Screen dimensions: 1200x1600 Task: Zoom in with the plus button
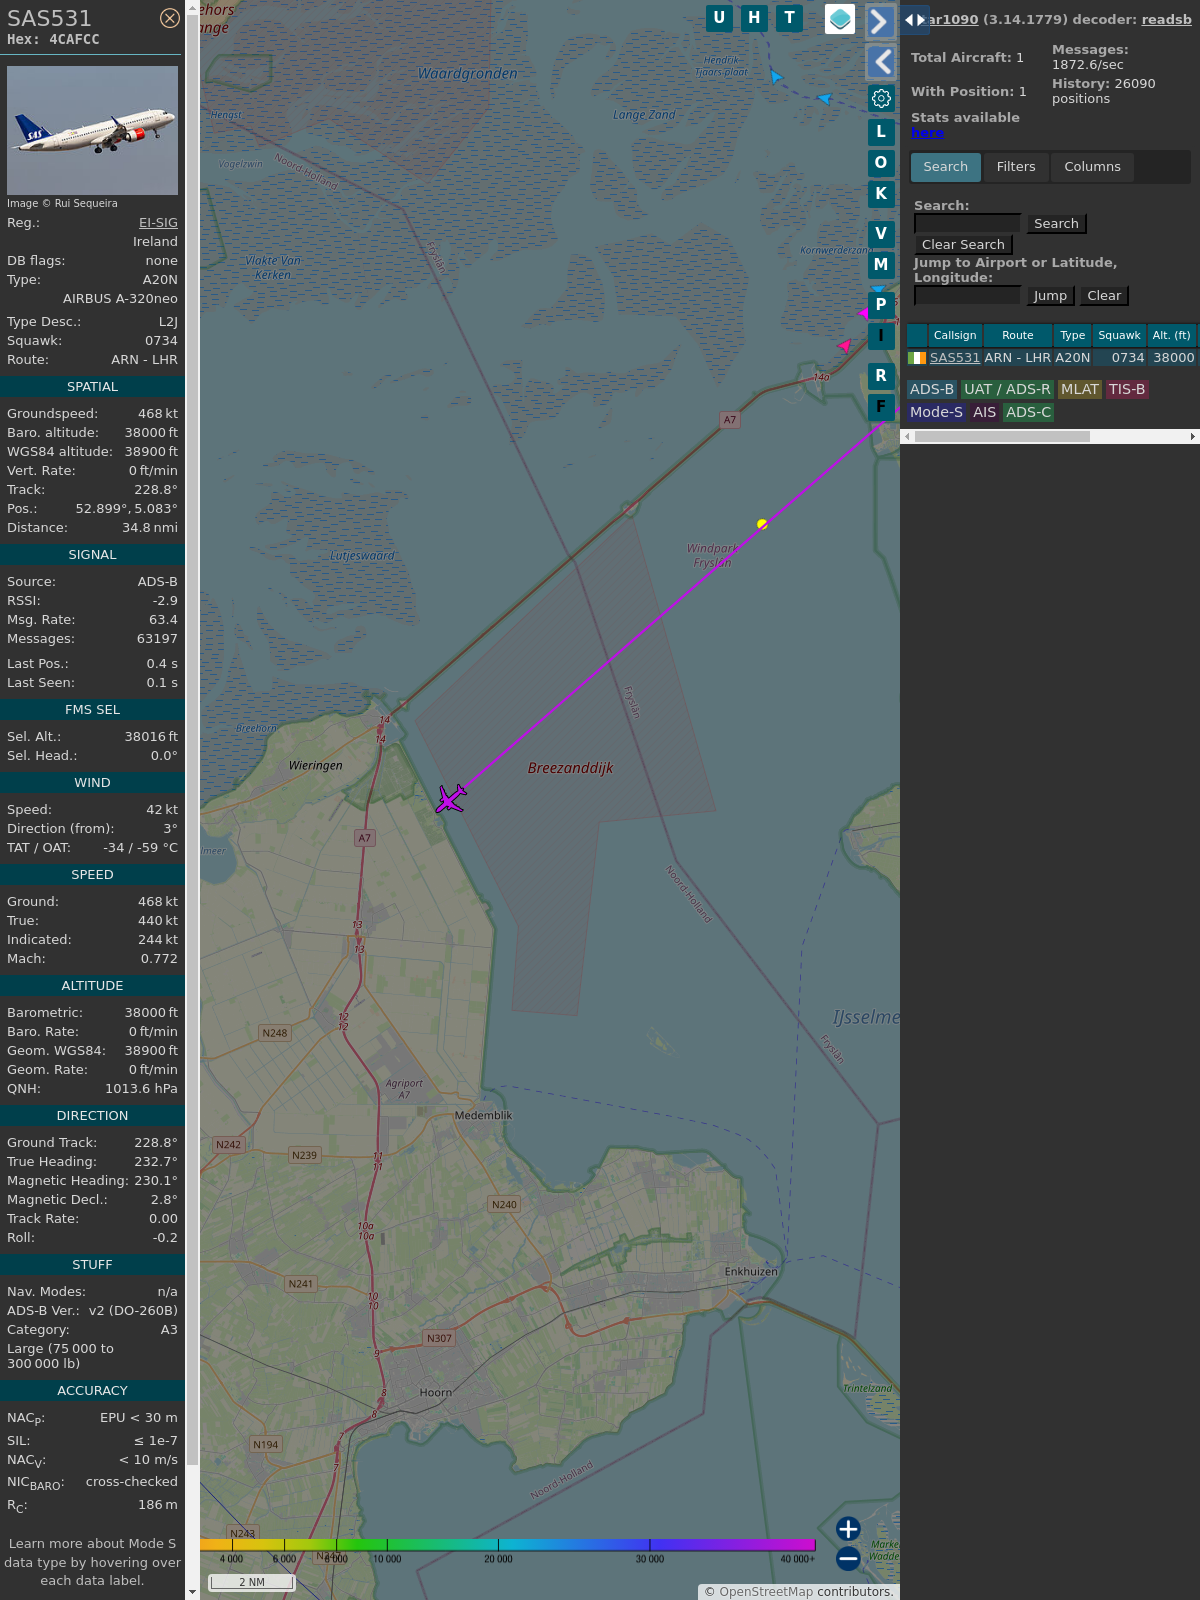click(x=848, y=1529)
